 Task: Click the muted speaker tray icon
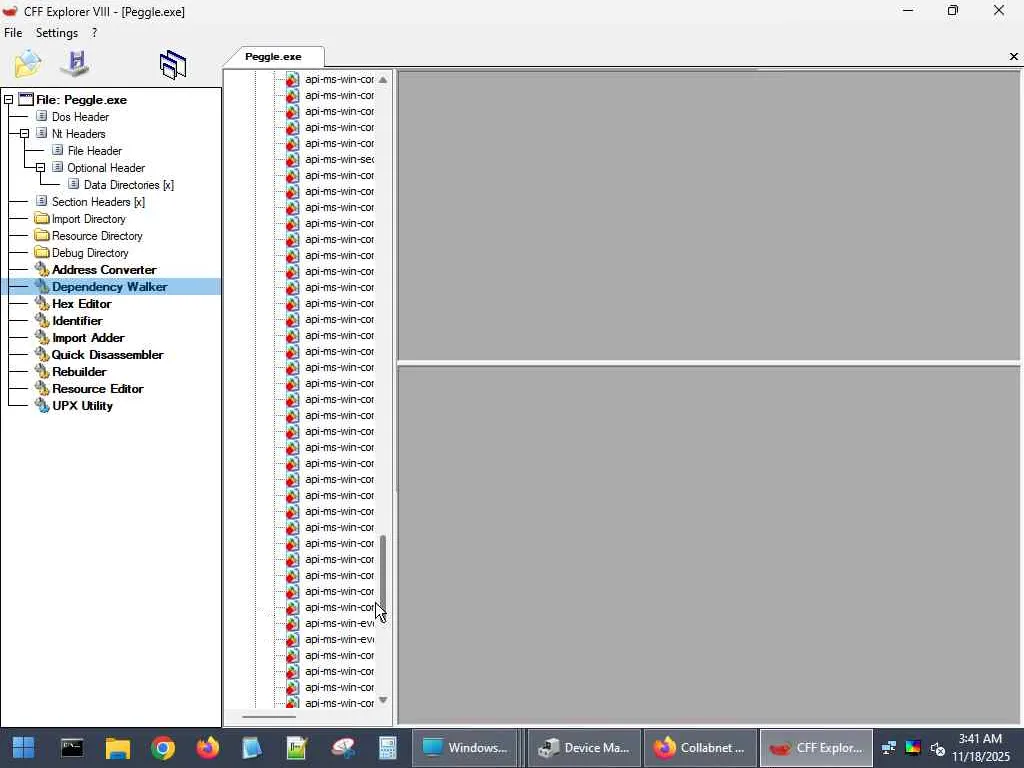938,748
